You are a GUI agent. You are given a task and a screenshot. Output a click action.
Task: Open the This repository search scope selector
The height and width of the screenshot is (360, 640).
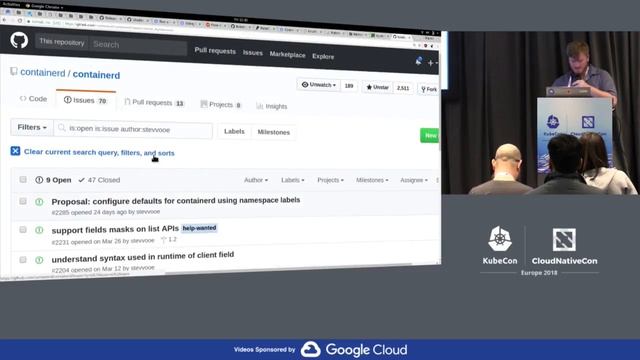click(62, 42)
